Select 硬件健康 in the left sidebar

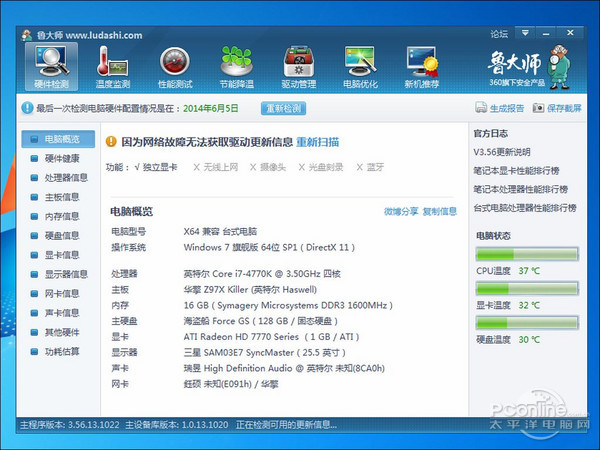[61, 158]
